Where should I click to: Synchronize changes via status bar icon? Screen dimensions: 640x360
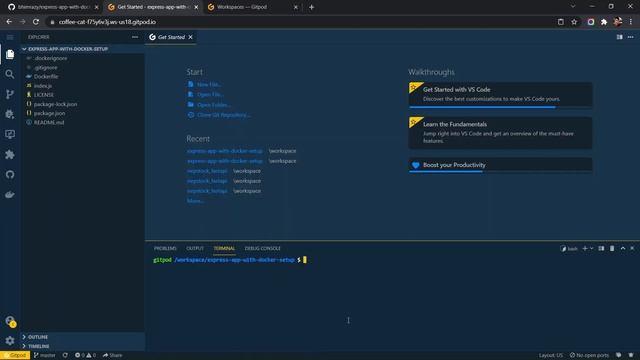[65, 355]
